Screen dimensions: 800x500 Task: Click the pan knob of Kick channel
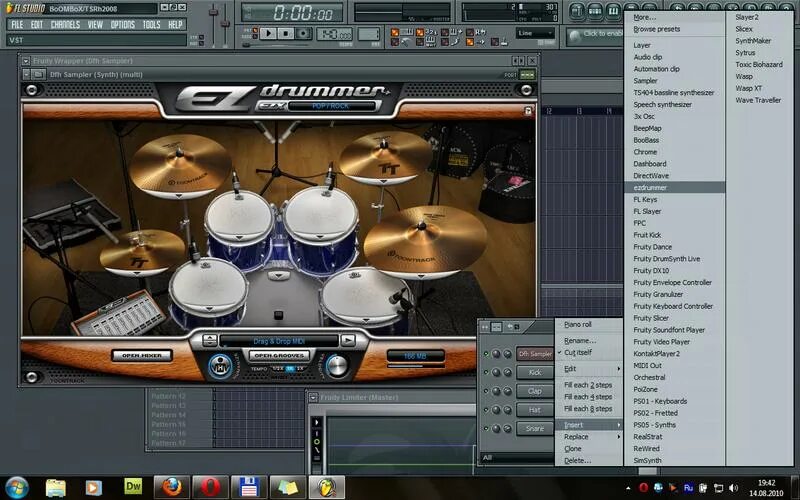tap(496, 372)
